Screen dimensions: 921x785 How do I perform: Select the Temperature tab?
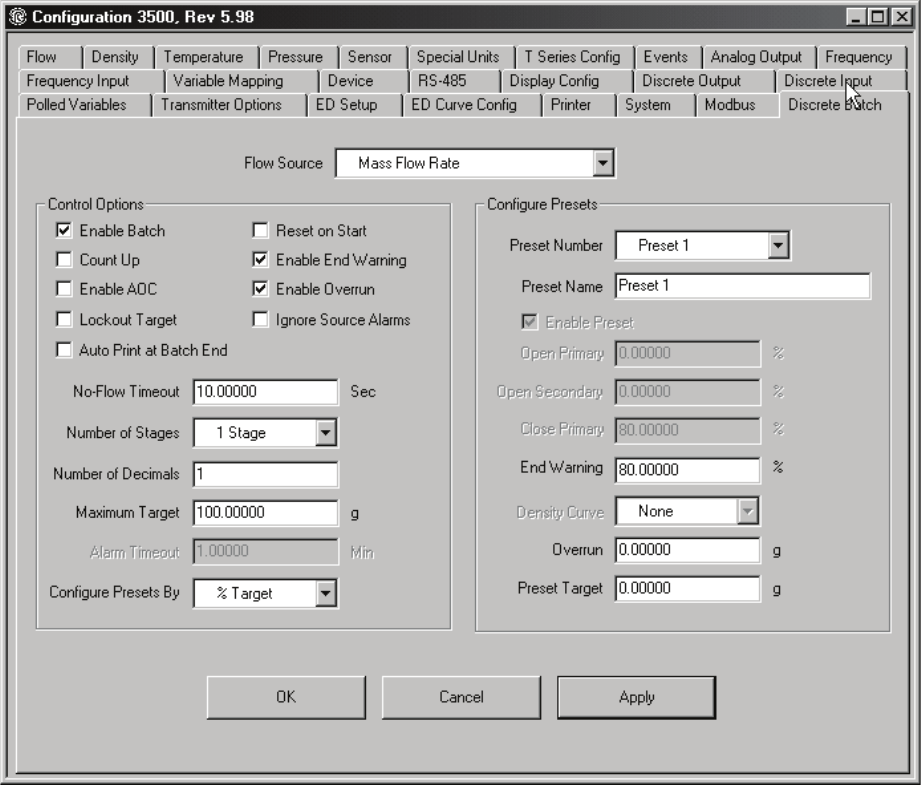coord(206,57)
